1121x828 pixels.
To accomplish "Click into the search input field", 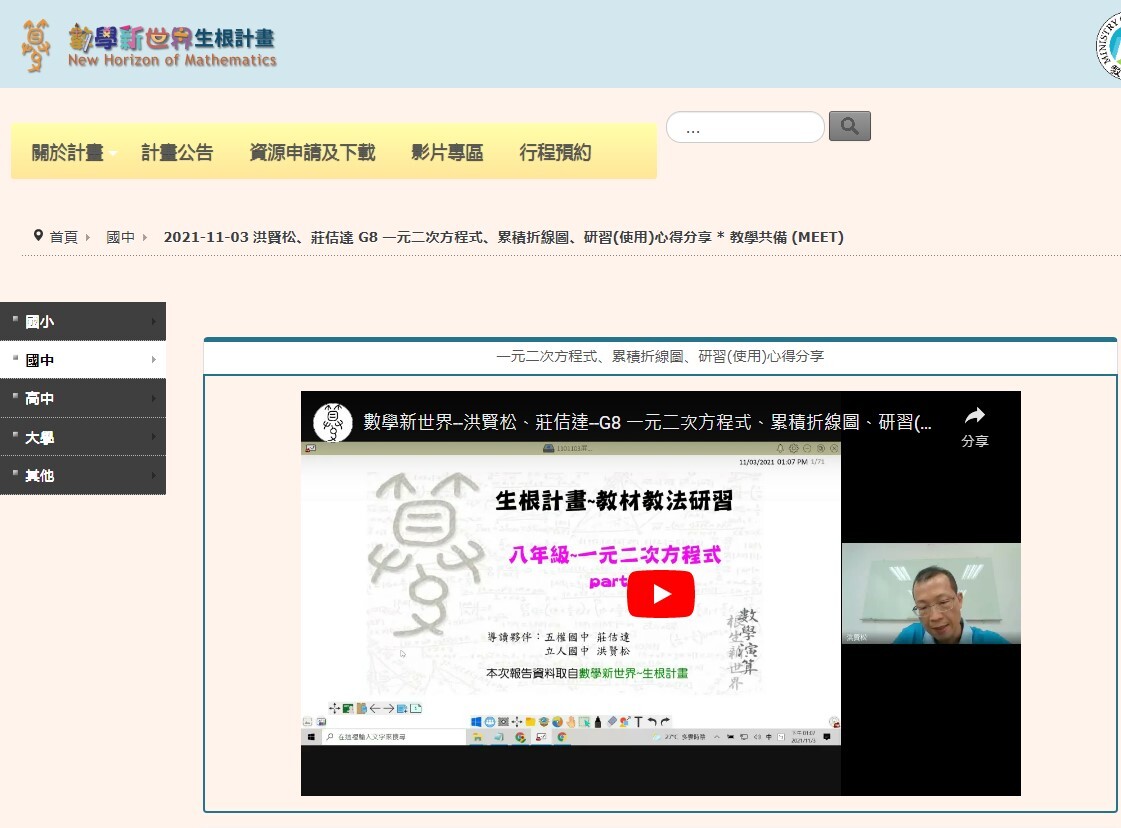I will pyautogui.click(x=745, y=128).
